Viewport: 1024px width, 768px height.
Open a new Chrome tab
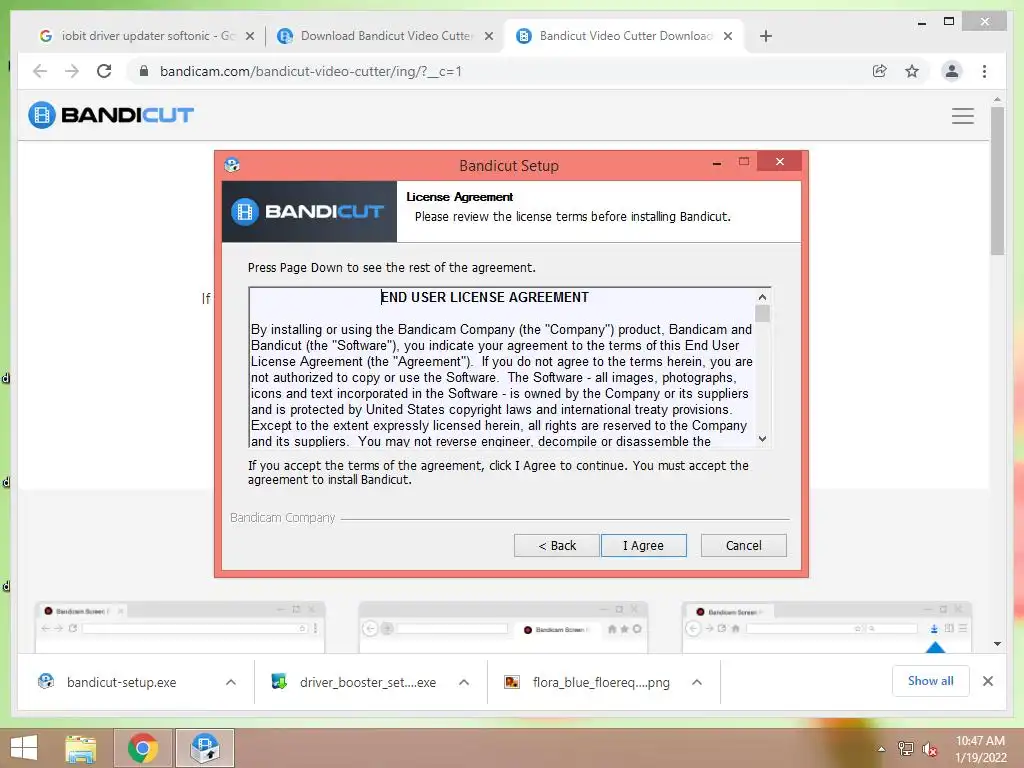[765, 36]
